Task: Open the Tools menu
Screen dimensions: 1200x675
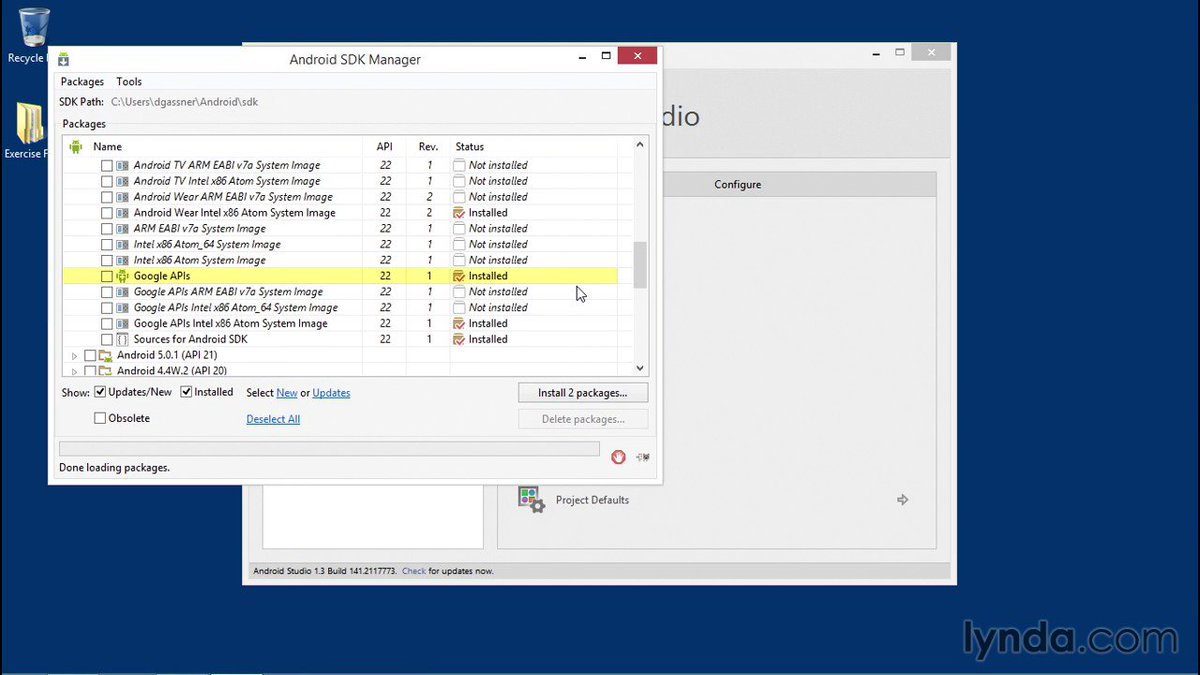Action: point(129,82)
